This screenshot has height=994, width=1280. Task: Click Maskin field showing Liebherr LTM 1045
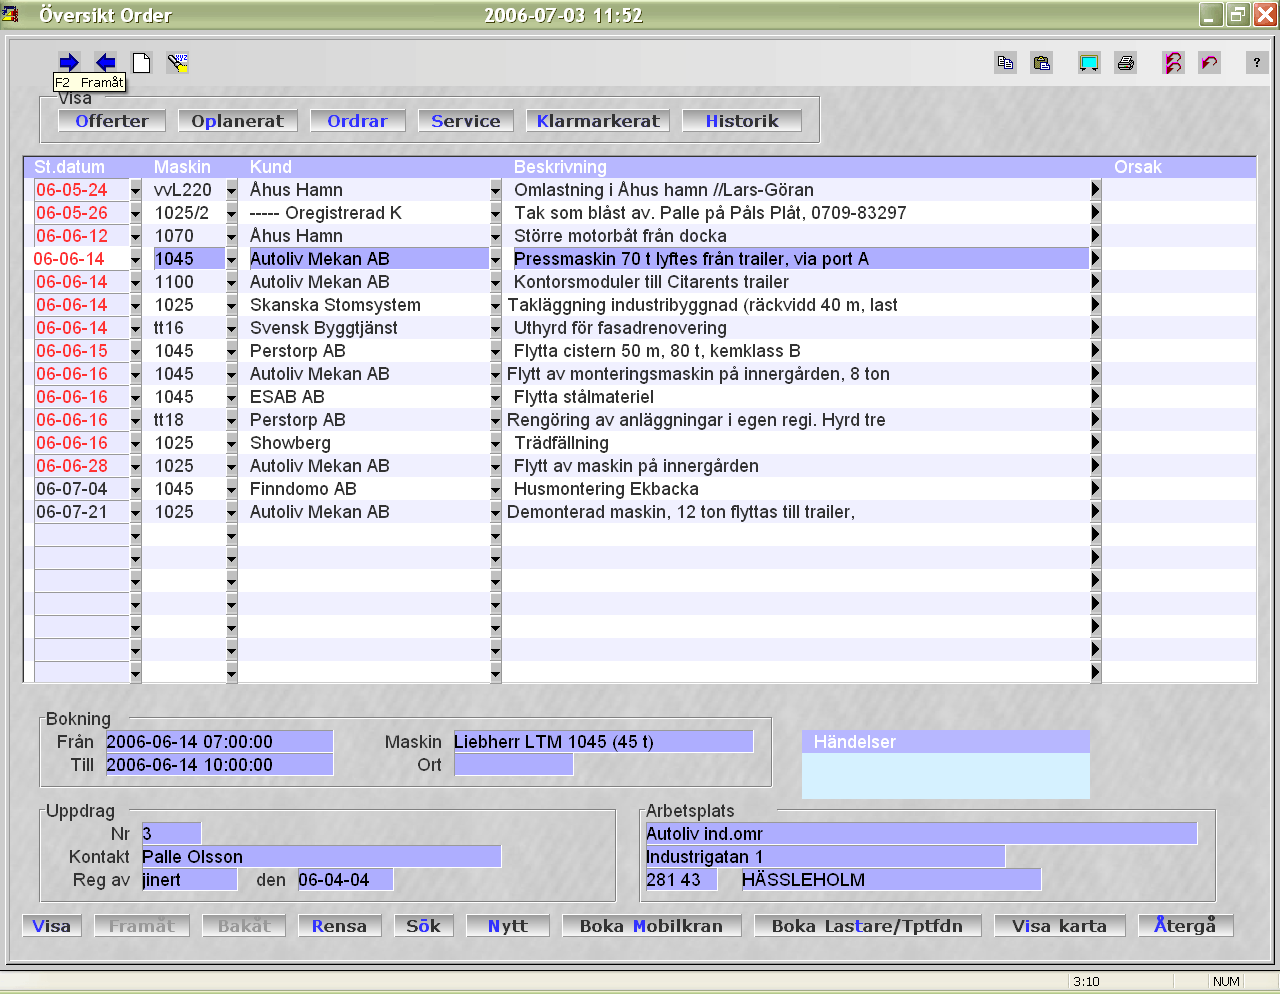pos(603,742)
